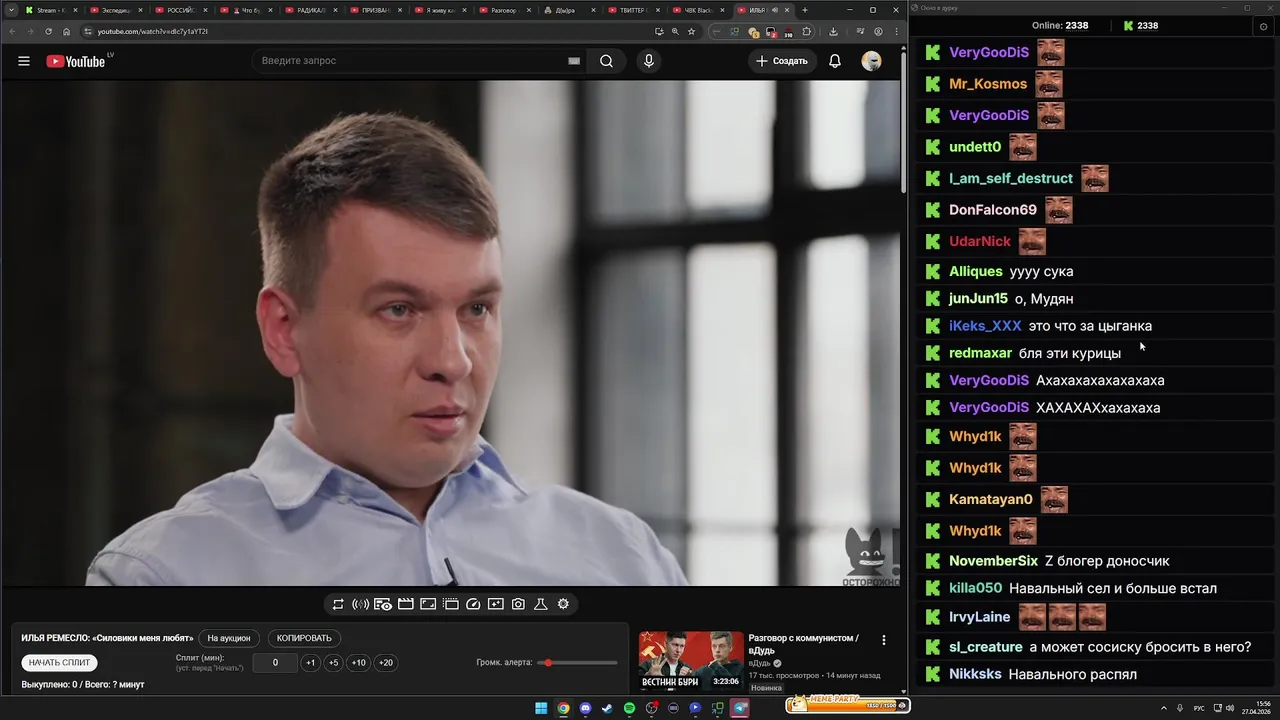1280x720 pixels.
Task: Click the resize frame icon in video toolbar
Action: [x=428, y=604]
